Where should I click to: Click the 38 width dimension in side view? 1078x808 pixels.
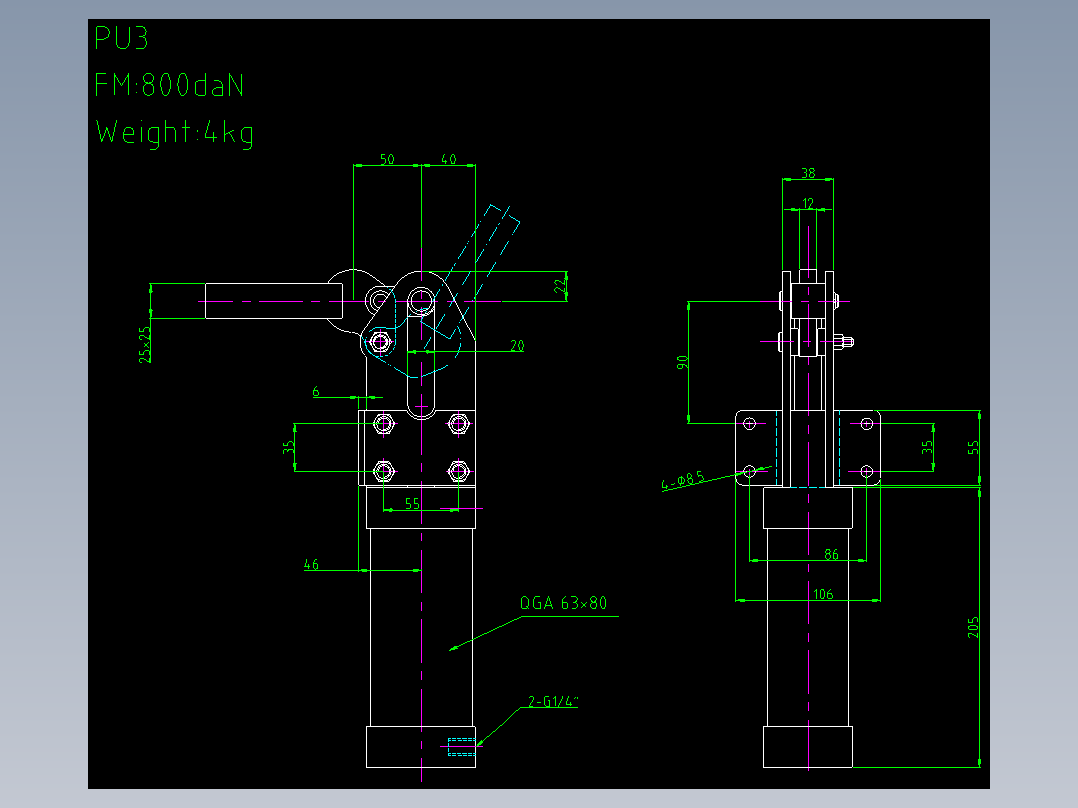[808, 173]
